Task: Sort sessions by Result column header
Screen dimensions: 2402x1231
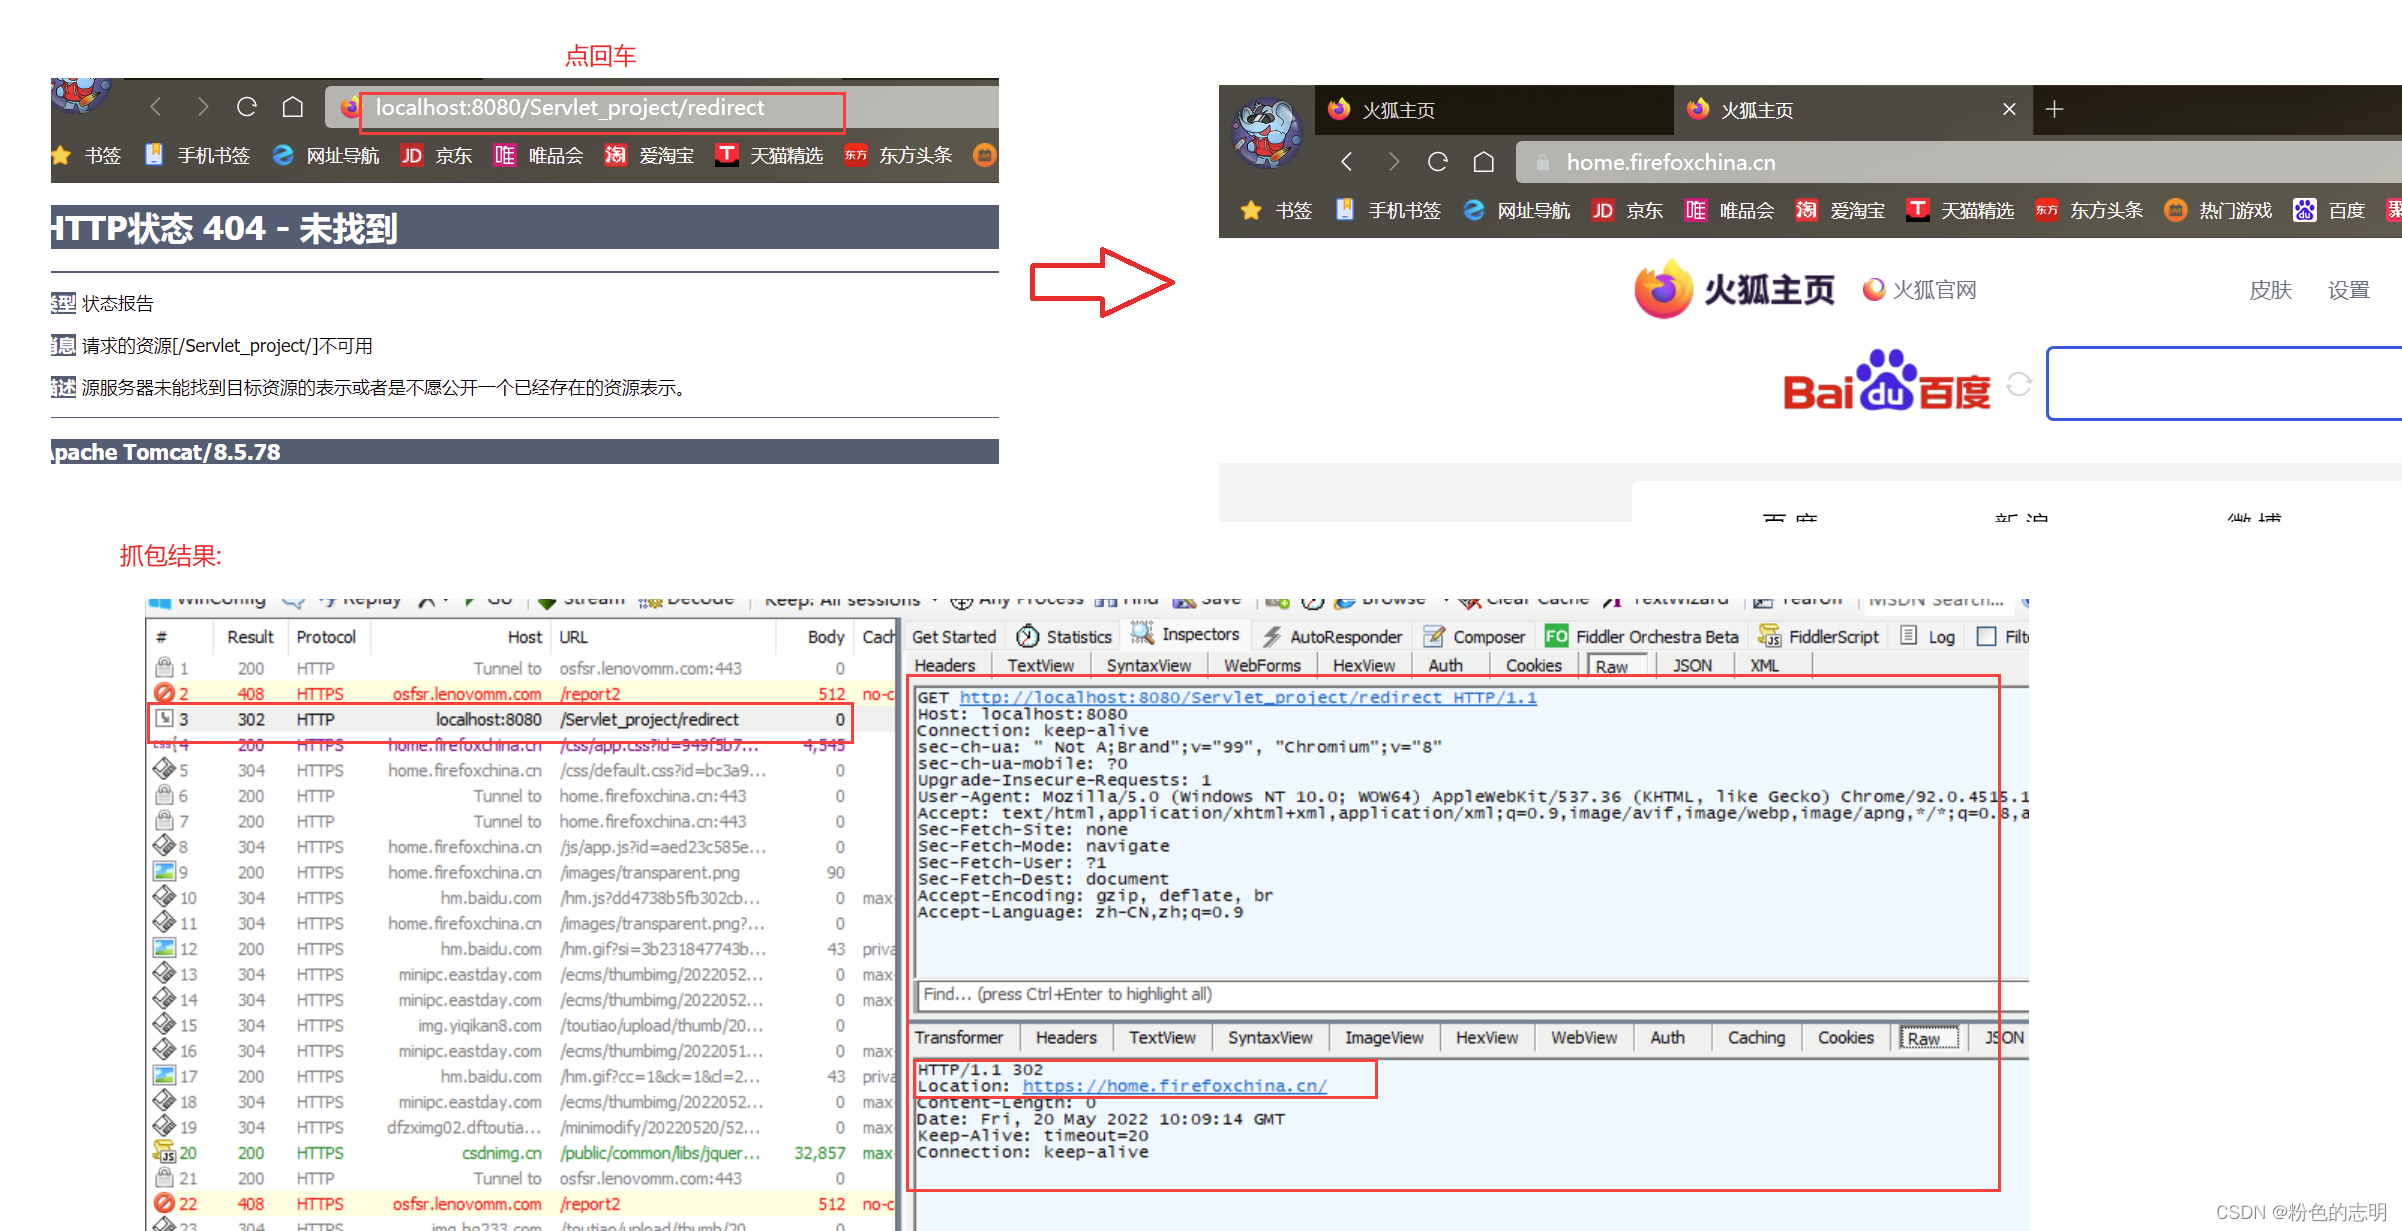Action: (x=250, y=636)
